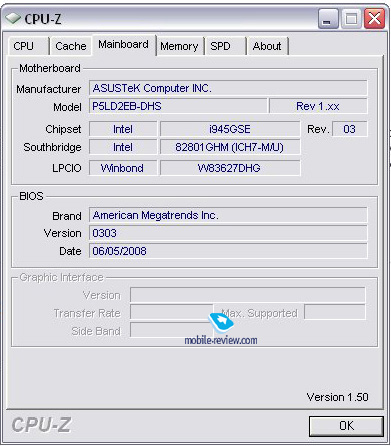Image resolution: width=391 pixels, height=446 pixels.
Task: Click the model revision Rev 1.xx field
Action: tap(318, 106)
